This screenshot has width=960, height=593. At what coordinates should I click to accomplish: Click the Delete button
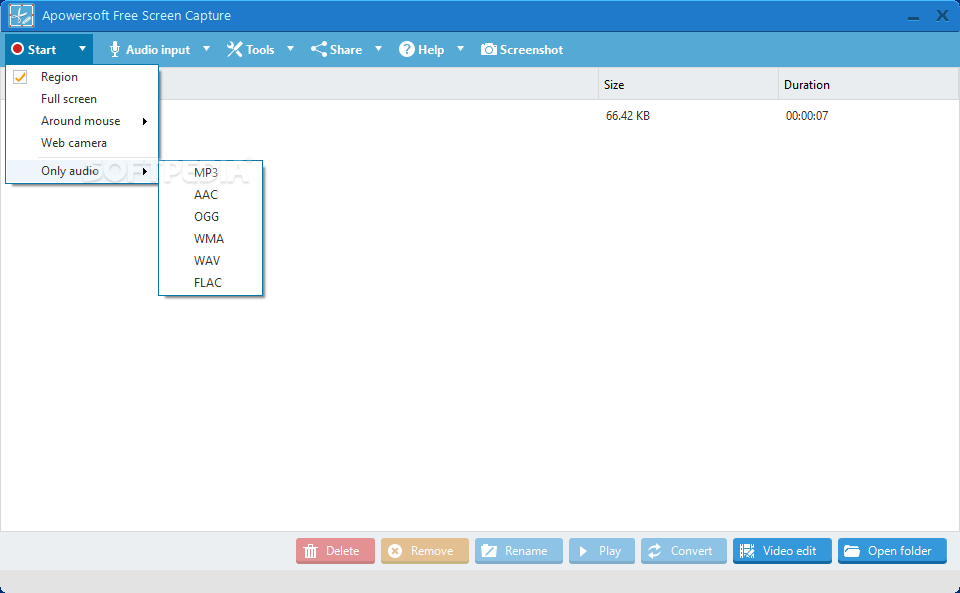click(336, 551)
